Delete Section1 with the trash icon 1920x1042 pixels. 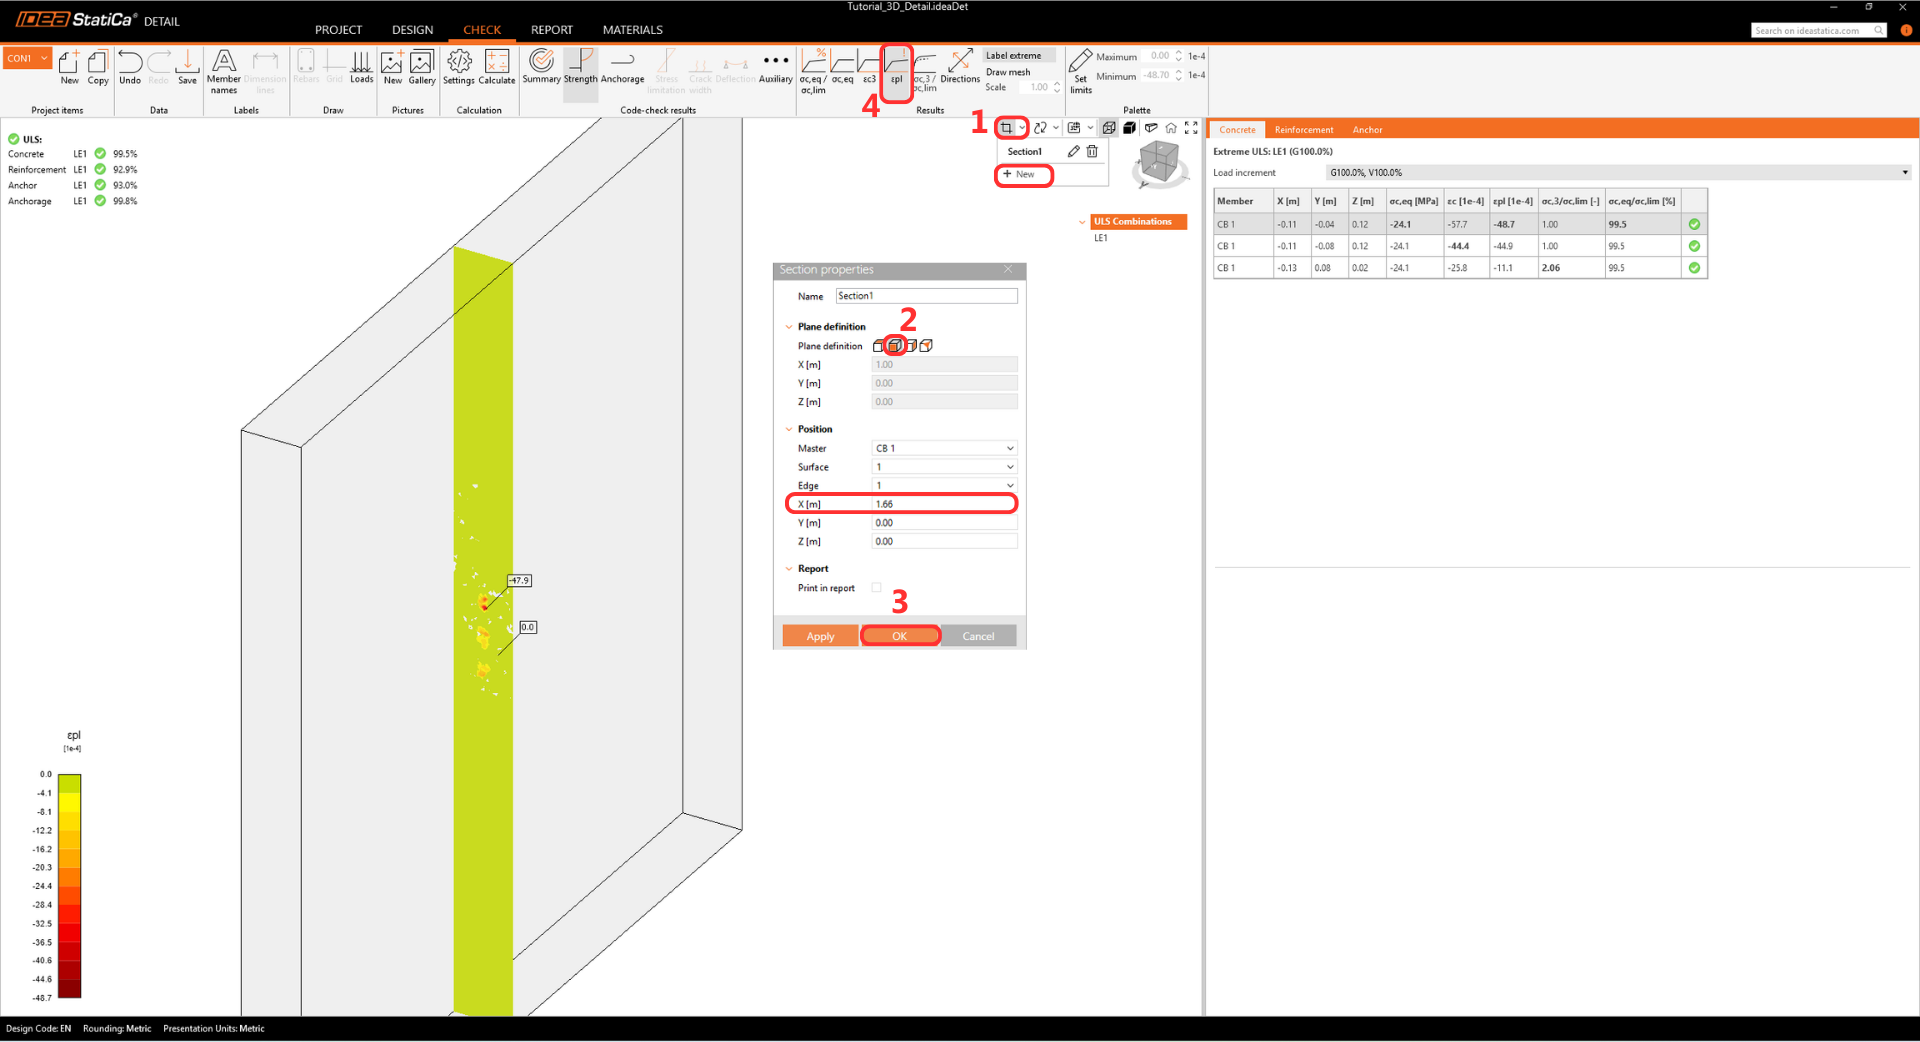[x=1092, y=152]
